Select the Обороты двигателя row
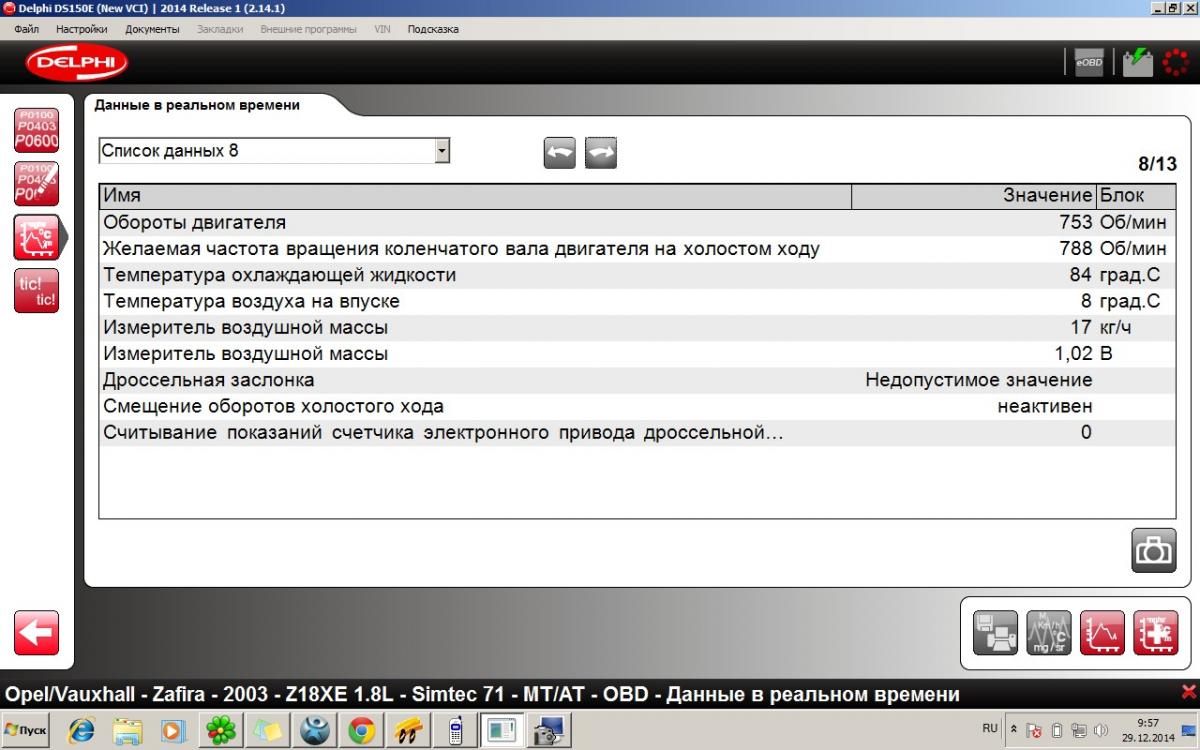The height and width of the screenshot is (750, 1200). 637,222
